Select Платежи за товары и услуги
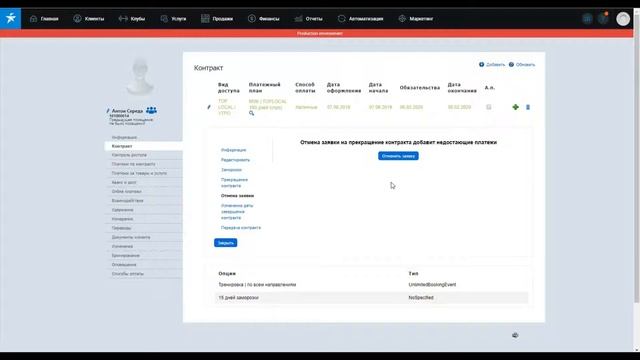Screen dimensions: 640x360 (x=139, y=173)
